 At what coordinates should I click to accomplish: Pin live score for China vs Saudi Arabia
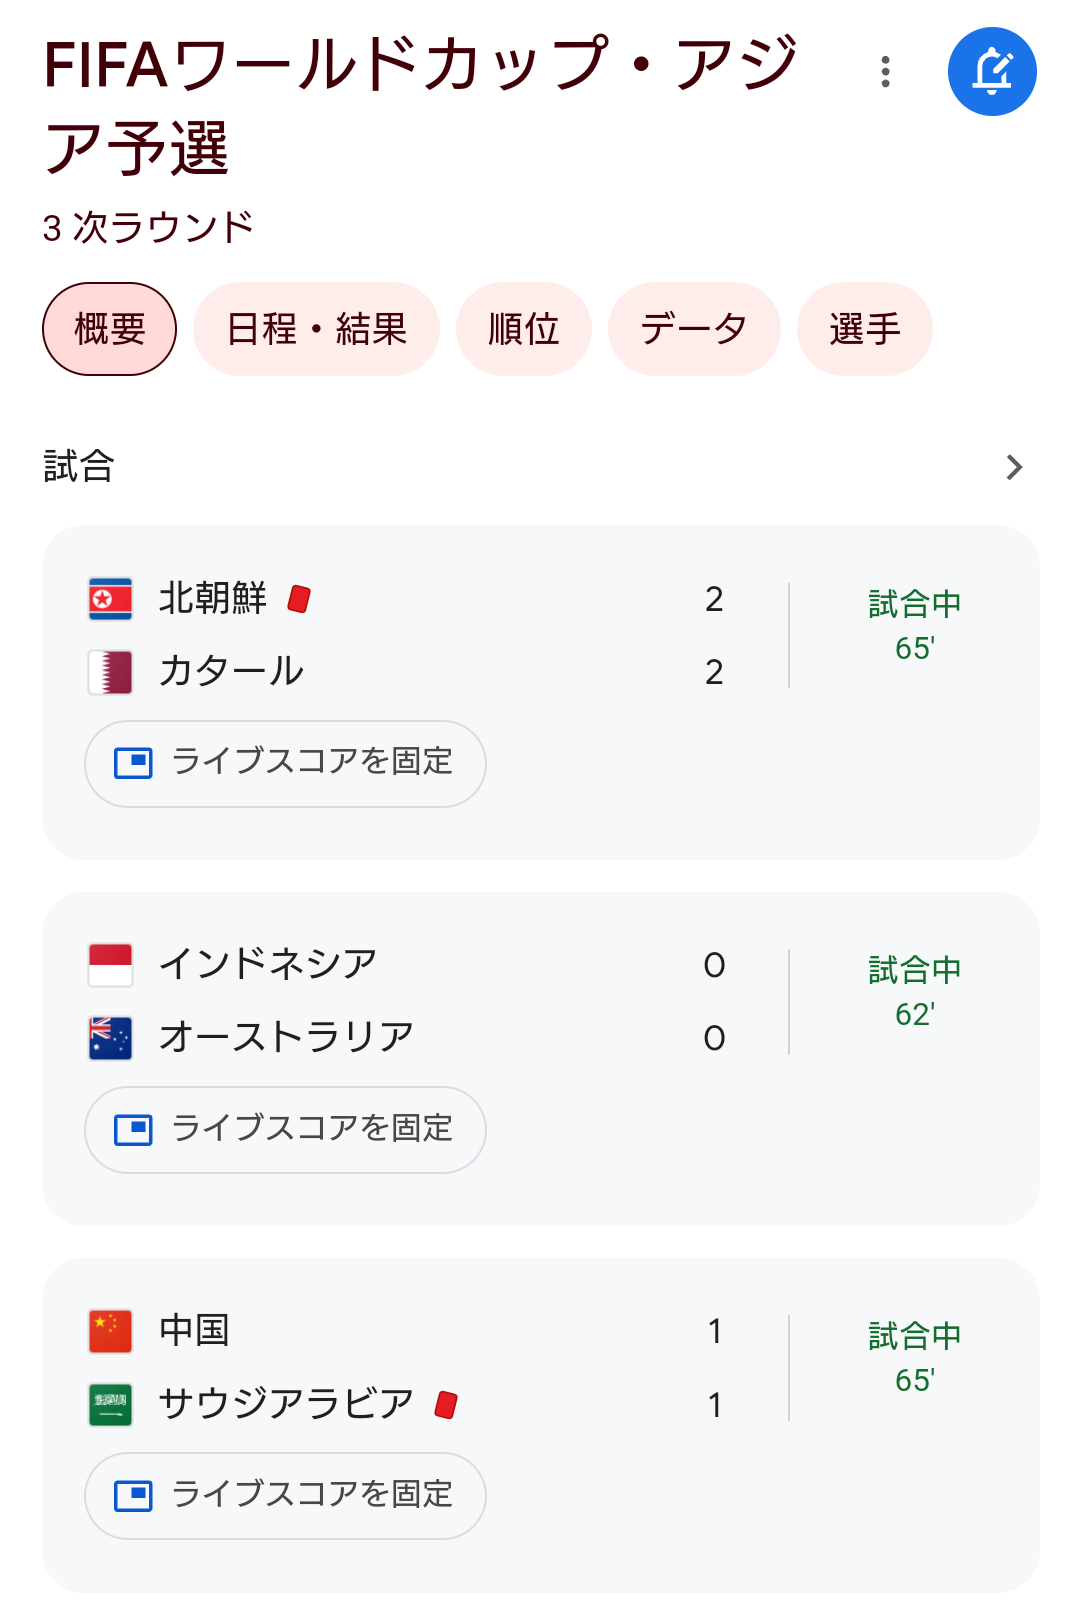(x=285, y=1495)
